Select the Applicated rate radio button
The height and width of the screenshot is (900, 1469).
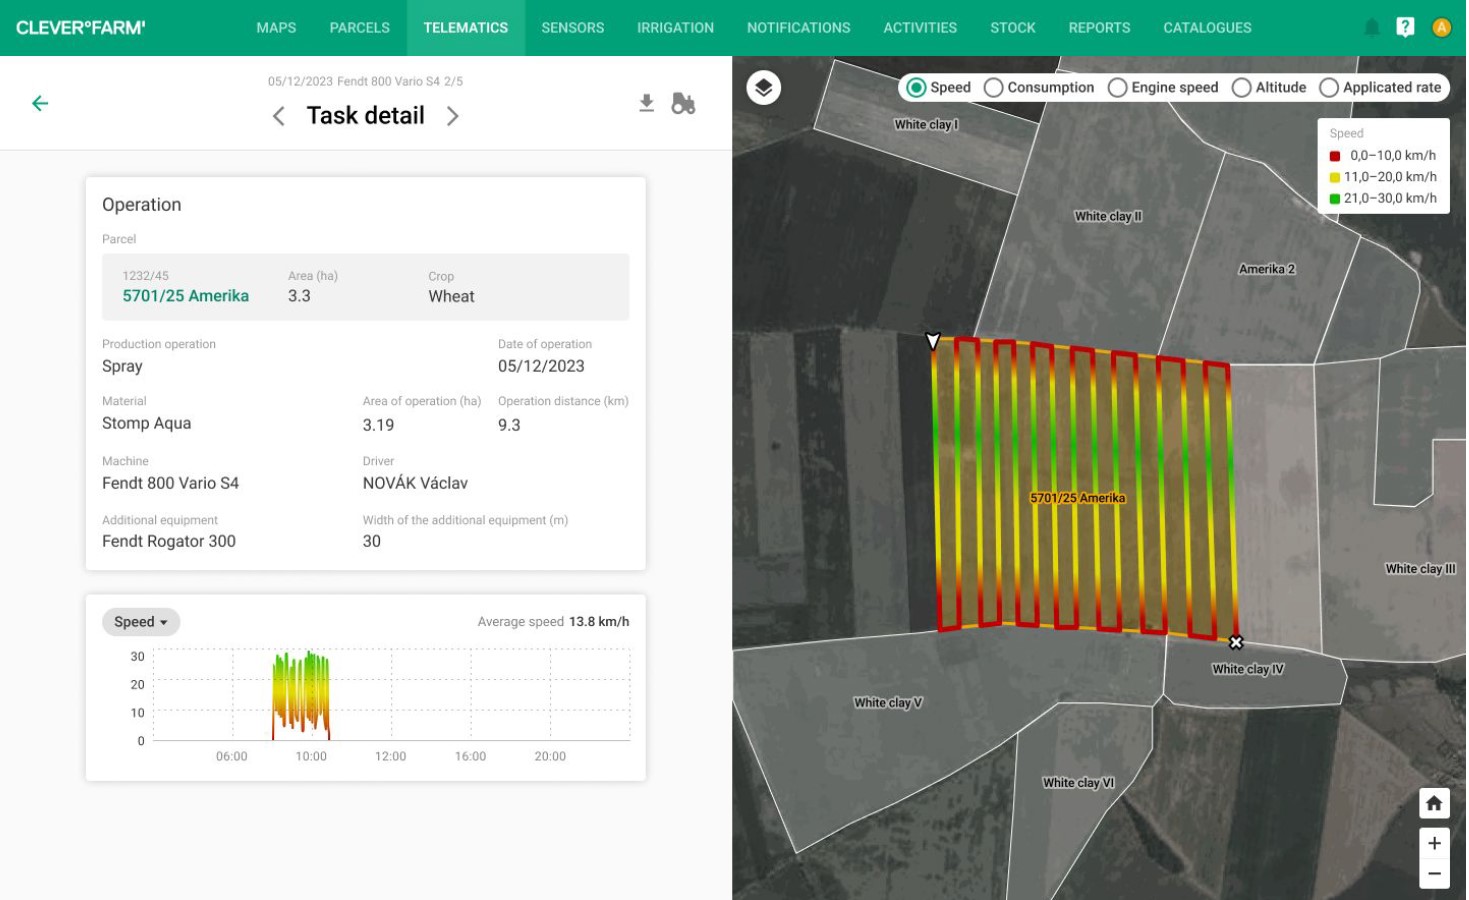pos(1329,88)
